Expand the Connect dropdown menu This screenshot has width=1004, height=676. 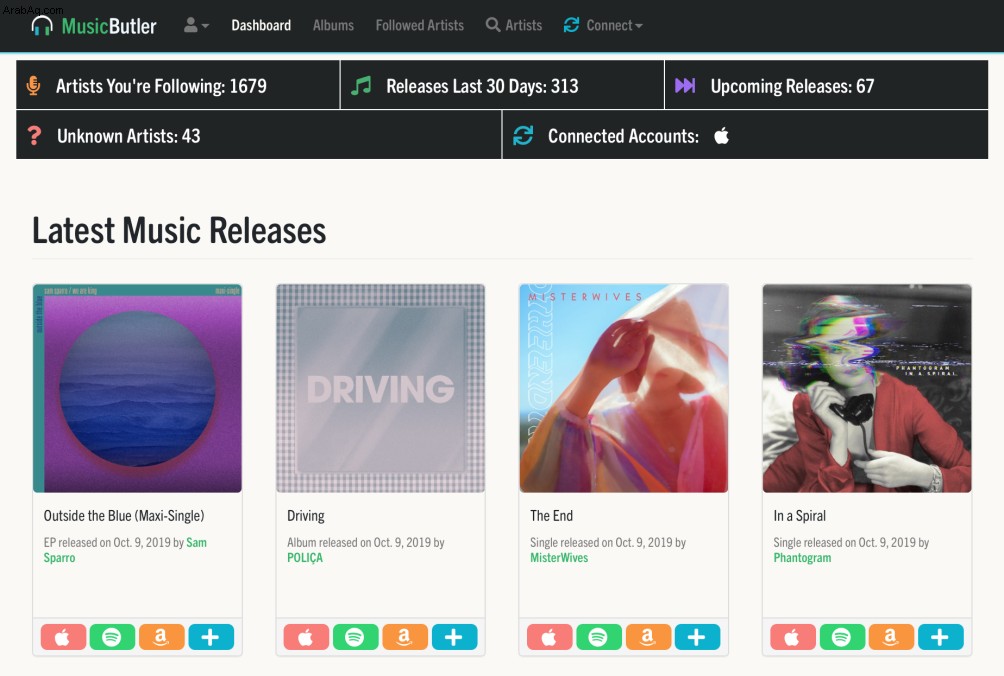[x=603, y=25]
